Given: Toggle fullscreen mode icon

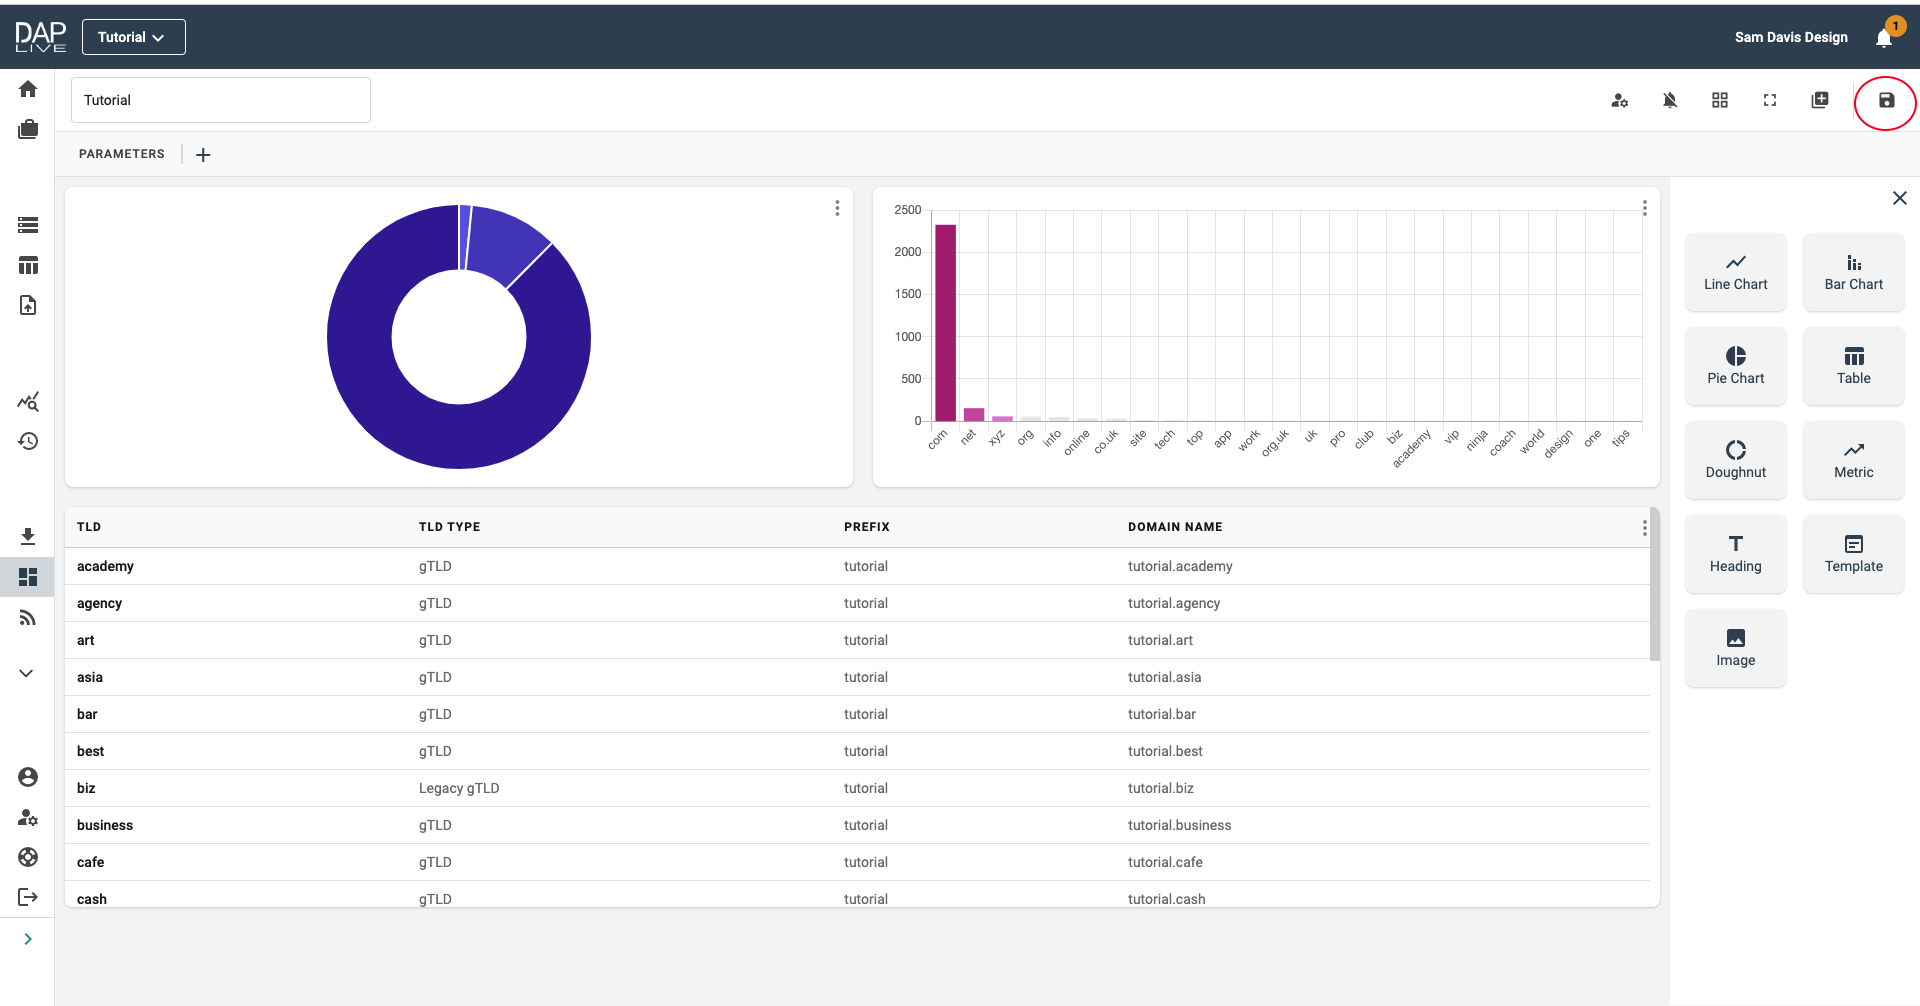Looking at the screenshot, I should click(x=1769, y=101).
